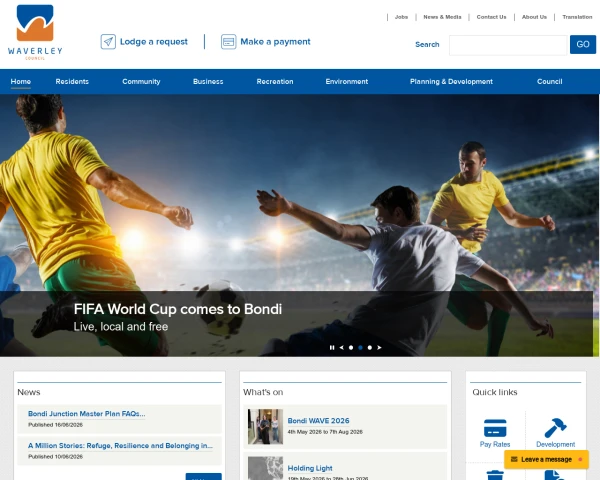Open the Pay Rates quick link icon
This screenshot has width=600, height=480.
point(495,428)
